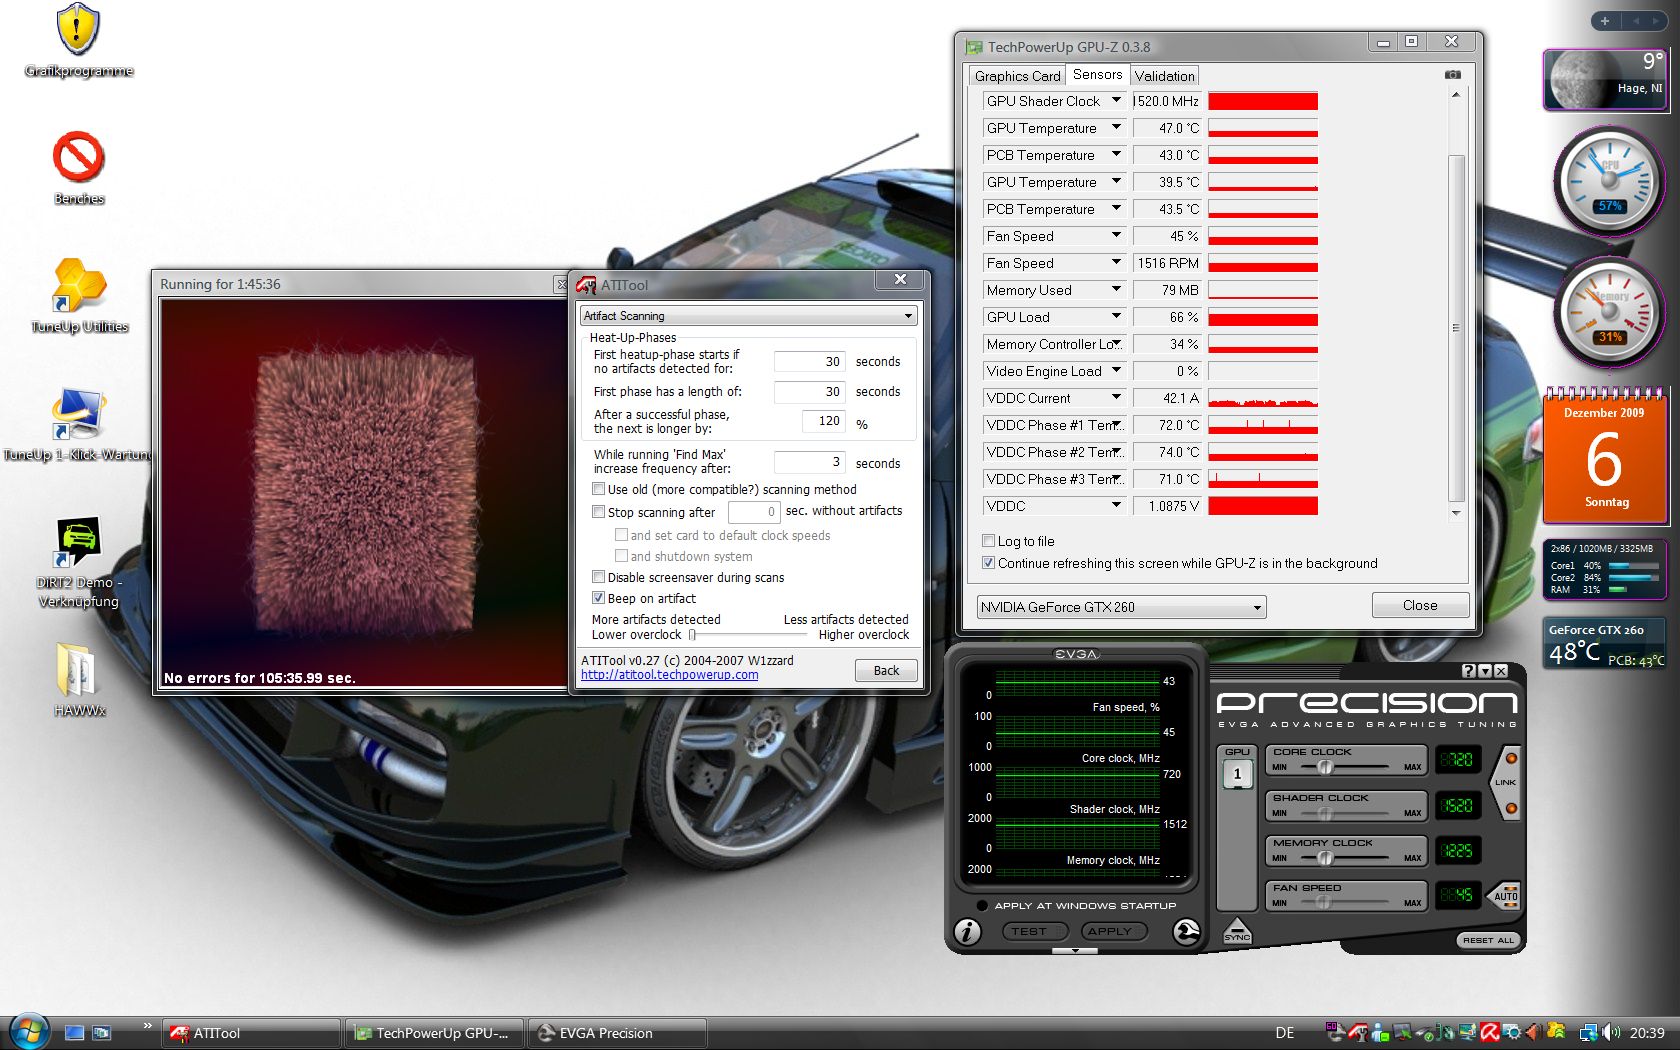
Task: Click the Switch Between Windows quick launch icon
Action: tap(102, 1033)
